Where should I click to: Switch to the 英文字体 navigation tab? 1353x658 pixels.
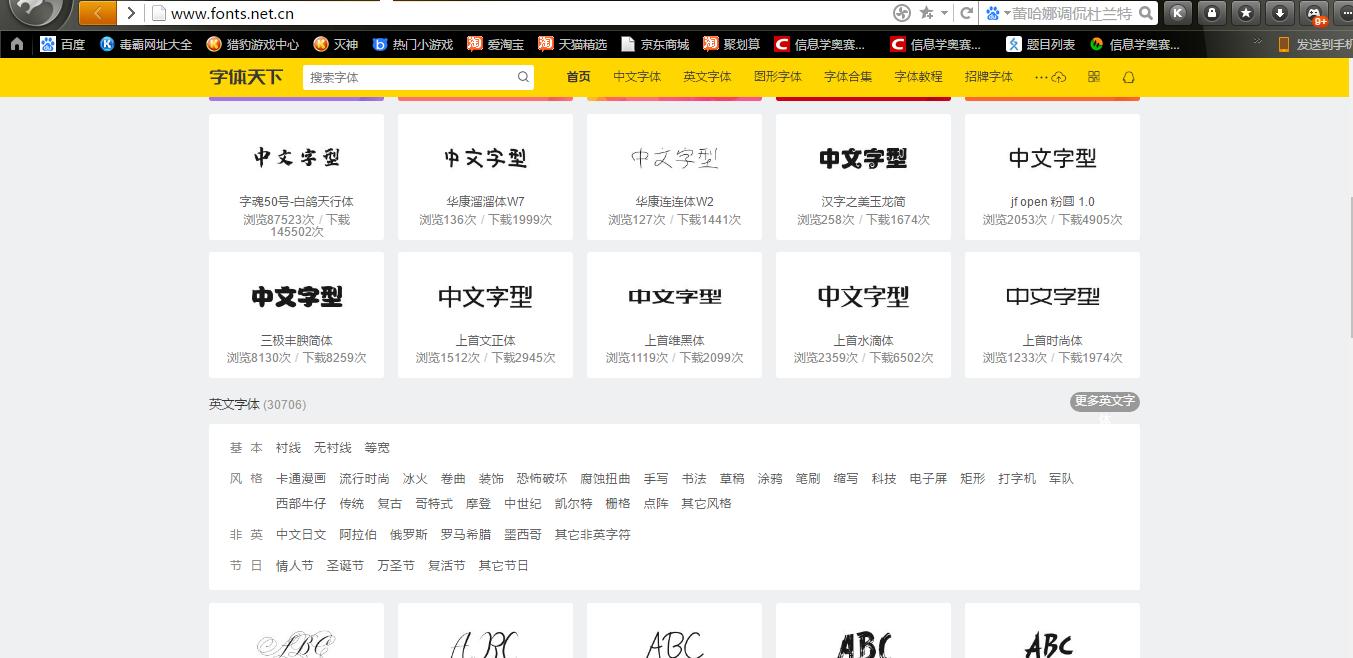click(707, 77)
